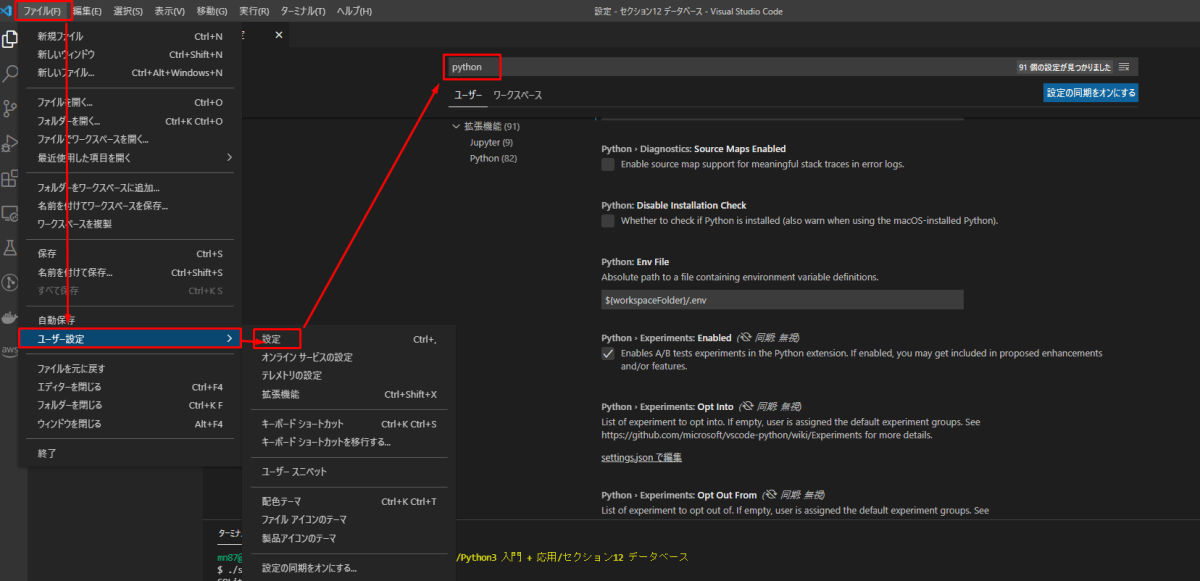Open the Run and Debug view
This screenshot has width=1200, height=581.
12,143
